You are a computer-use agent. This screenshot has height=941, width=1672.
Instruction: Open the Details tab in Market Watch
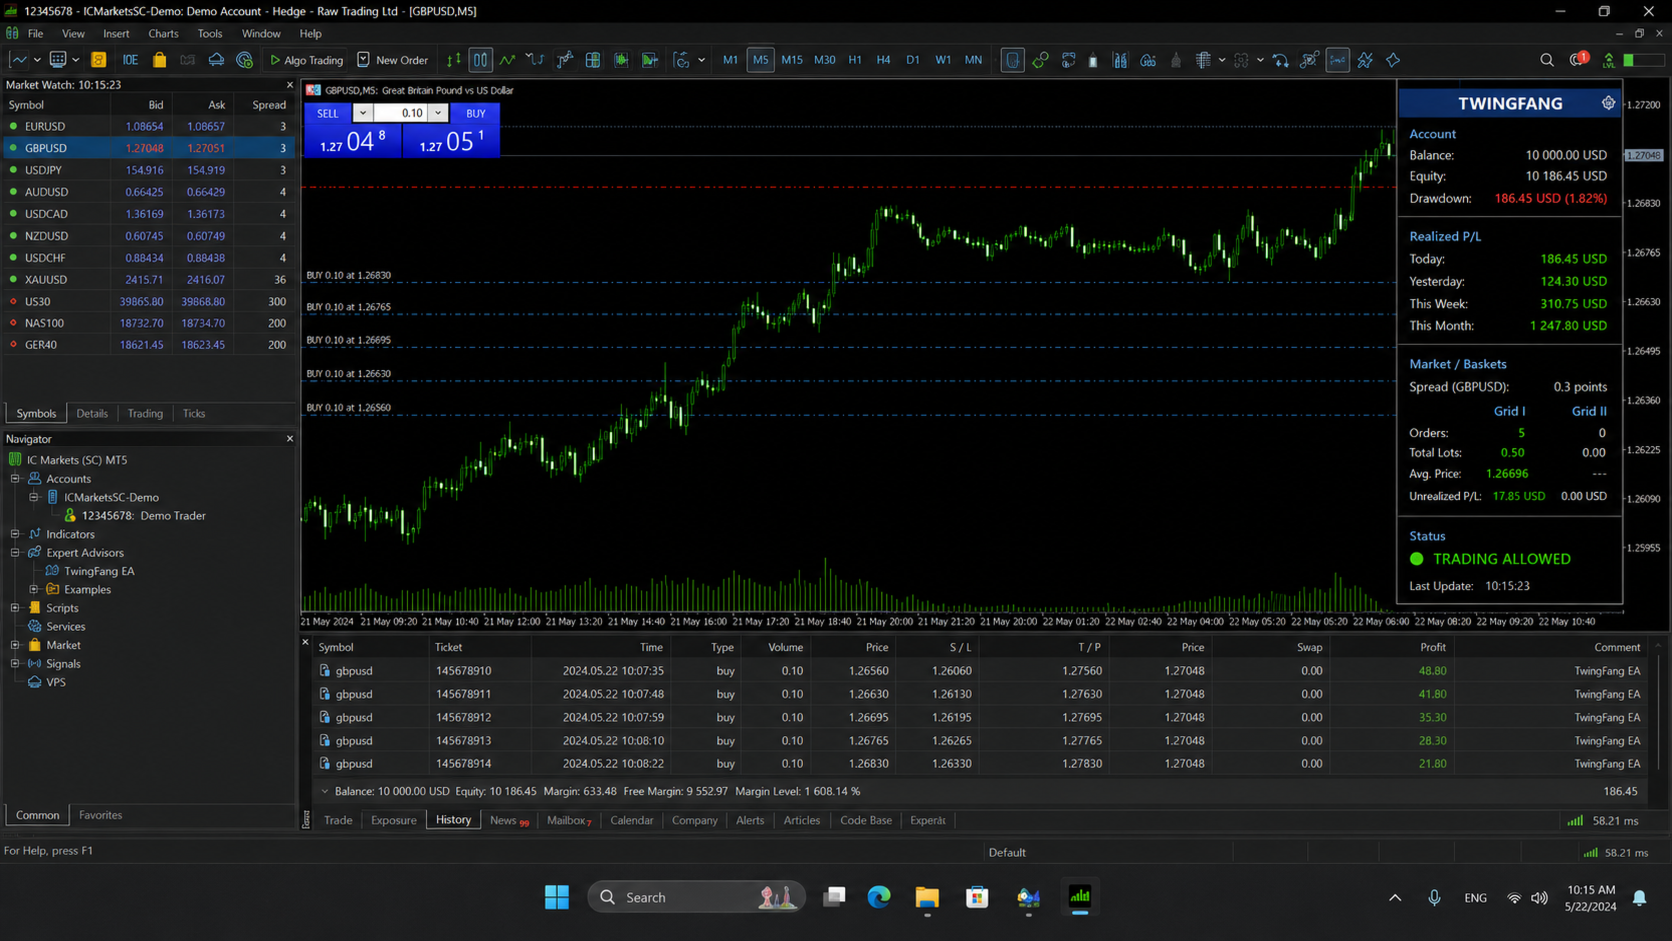(x=92, y=413)
